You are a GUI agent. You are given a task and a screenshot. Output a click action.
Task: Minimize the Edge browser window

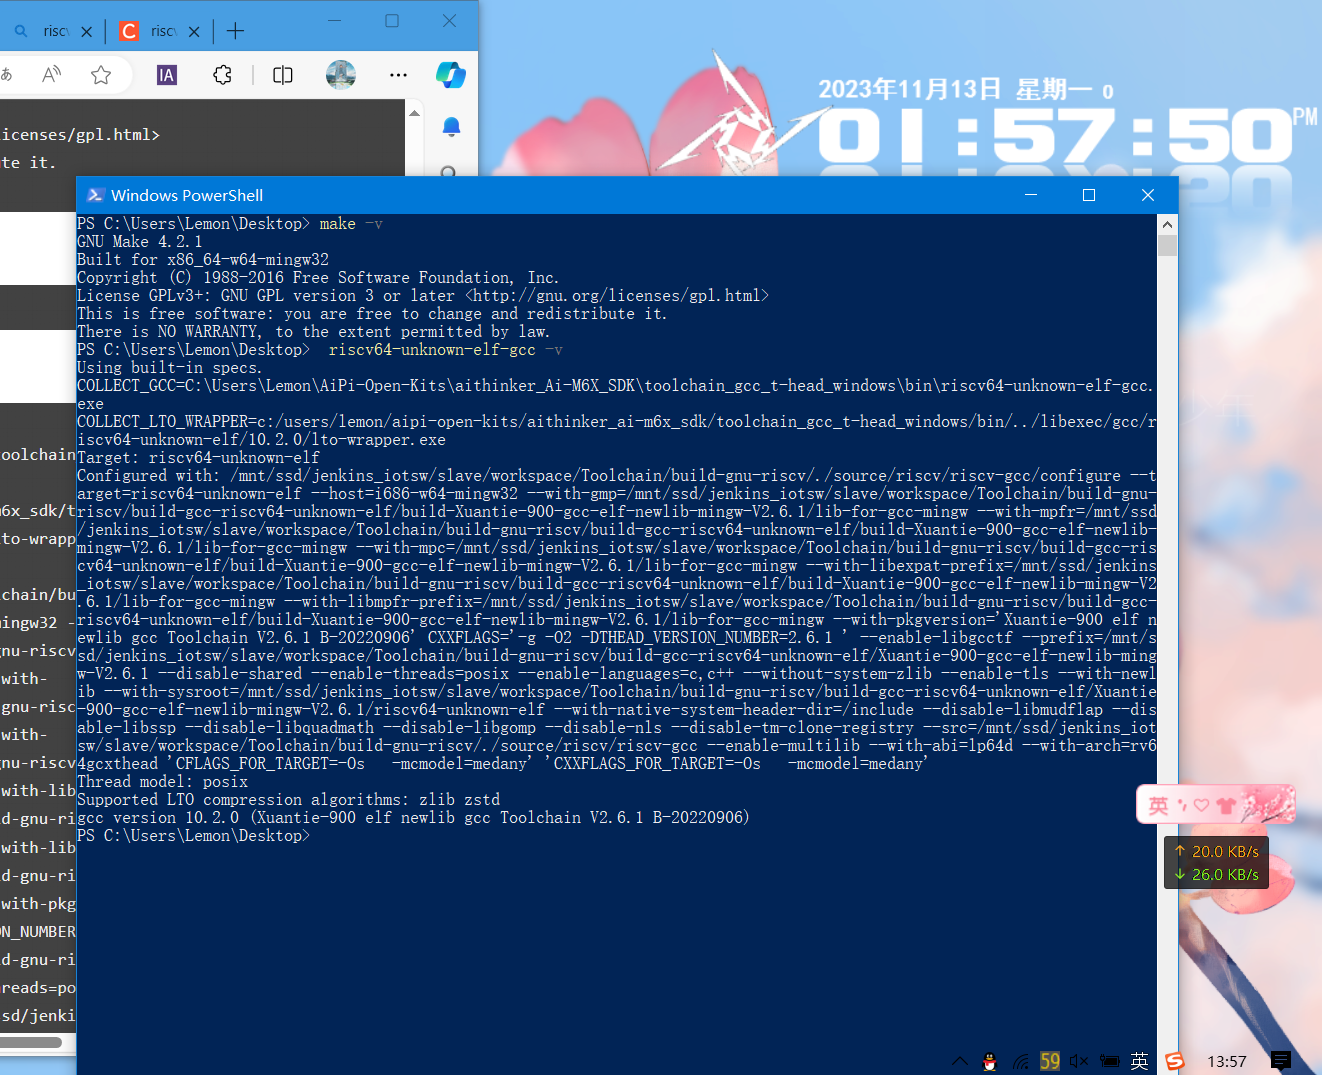pyautogui.click(x=335, y=20)
